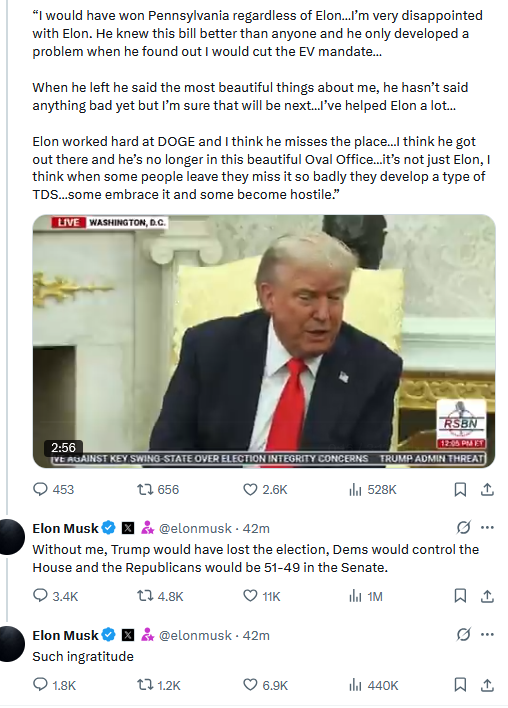
Task: Open the @elonmusk handle on first reply
Action: [x=195, y=528]
